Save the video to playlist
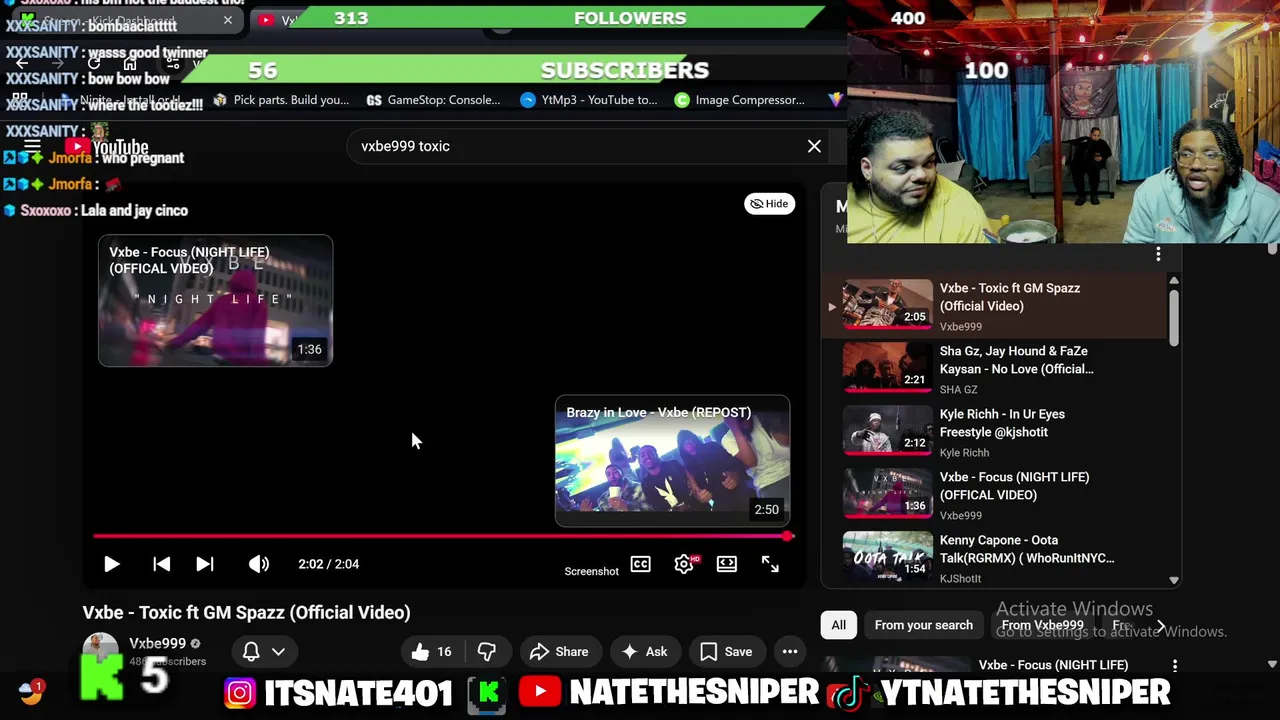 [727, 652]
